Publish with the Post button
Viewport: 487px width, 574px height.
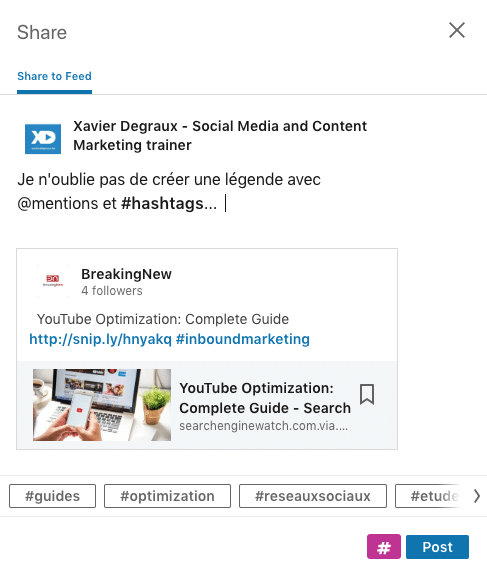(437, 547)
